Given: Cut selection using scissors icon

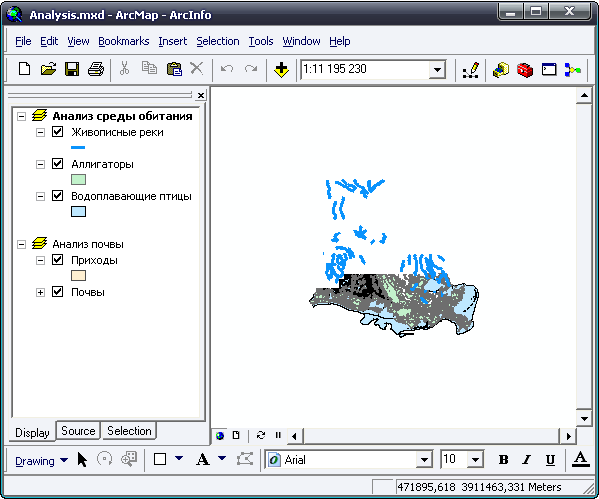Looking at the screenshot, I should point(124,68).
